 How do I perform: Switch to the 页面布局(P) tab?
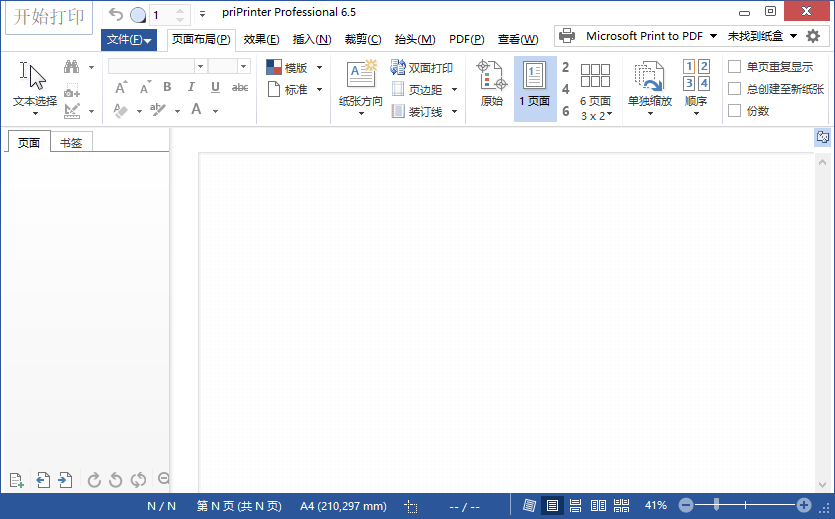(201, 39)
